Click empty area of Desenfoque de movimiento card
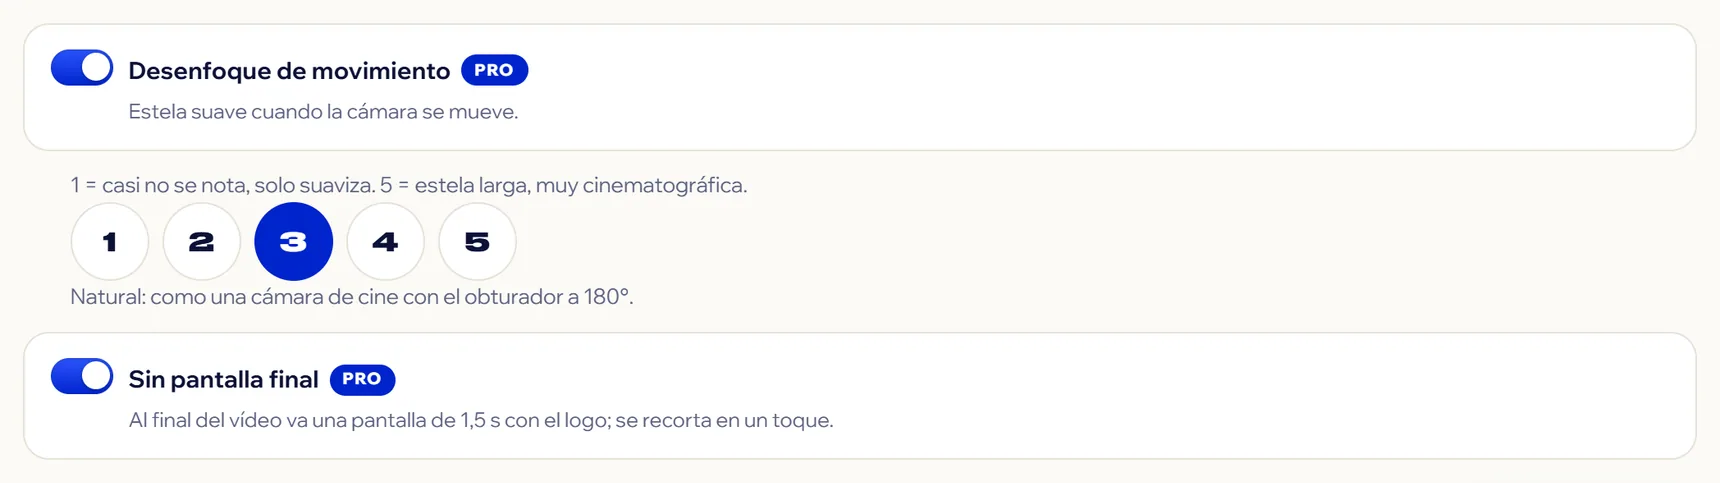The width and height of the screenshot is (1720, 483). point(1100,88)
